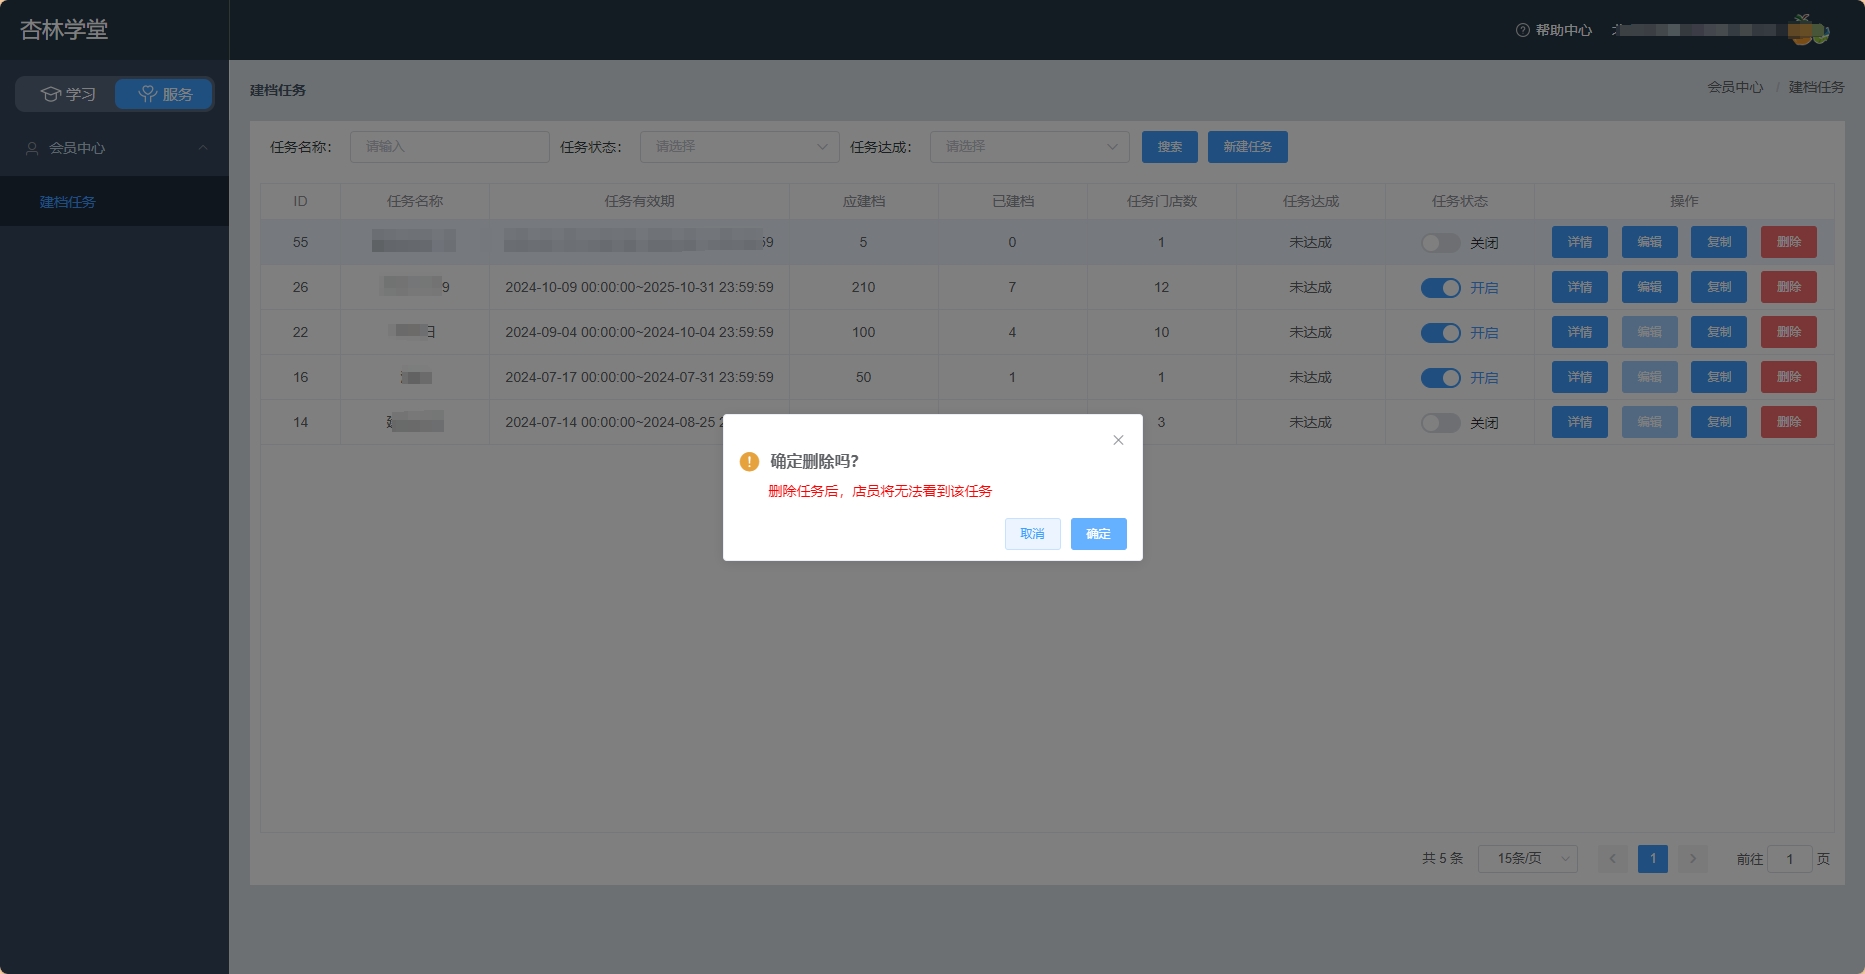Image resolution: width=1865 pixels, height=974 pixels.
Task: Collapse the 会员中心 menu section
Action: point(203,148)
